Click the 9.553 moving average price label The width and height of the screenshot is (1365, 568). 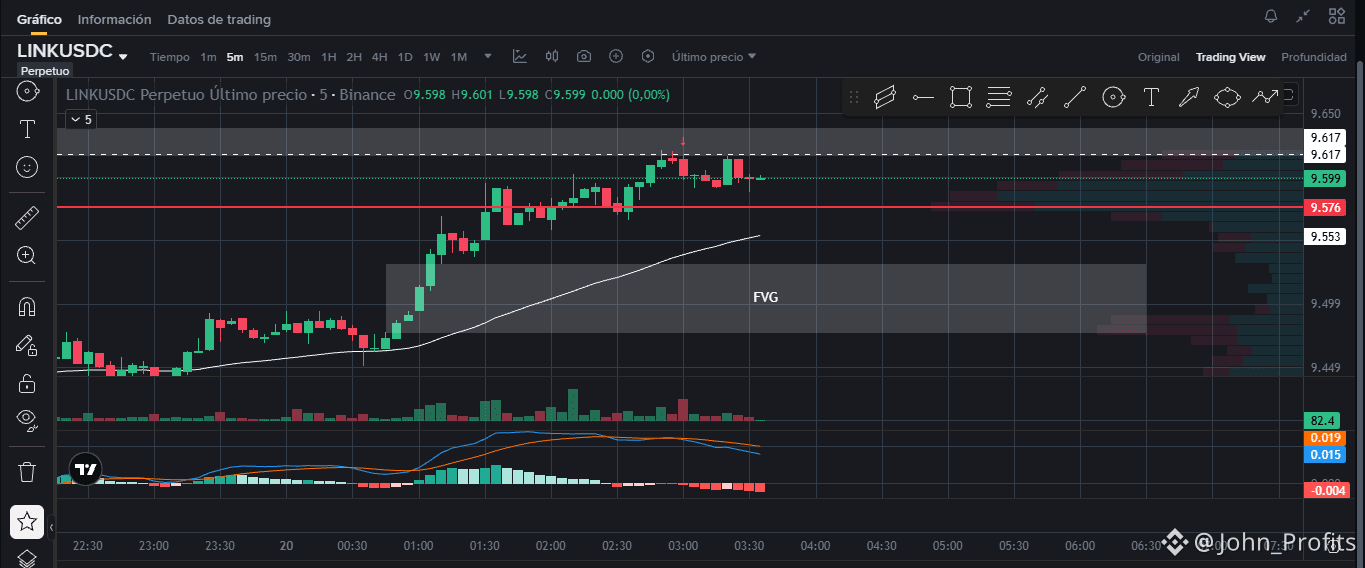point(1325,237)
